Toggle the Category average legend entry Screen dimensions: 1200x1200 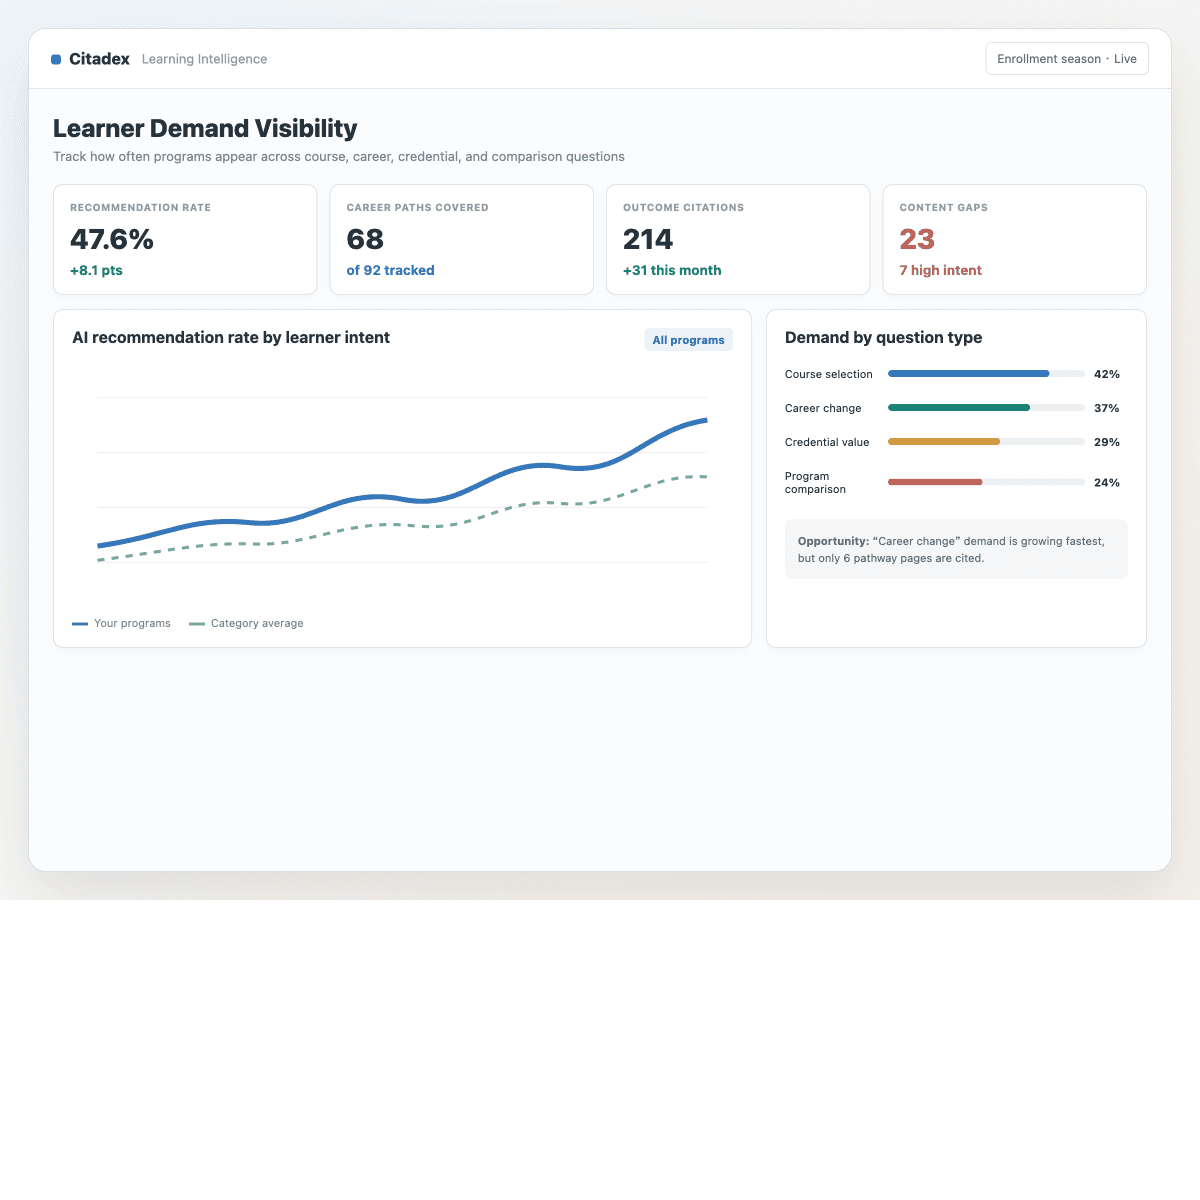tap(246, 623)
